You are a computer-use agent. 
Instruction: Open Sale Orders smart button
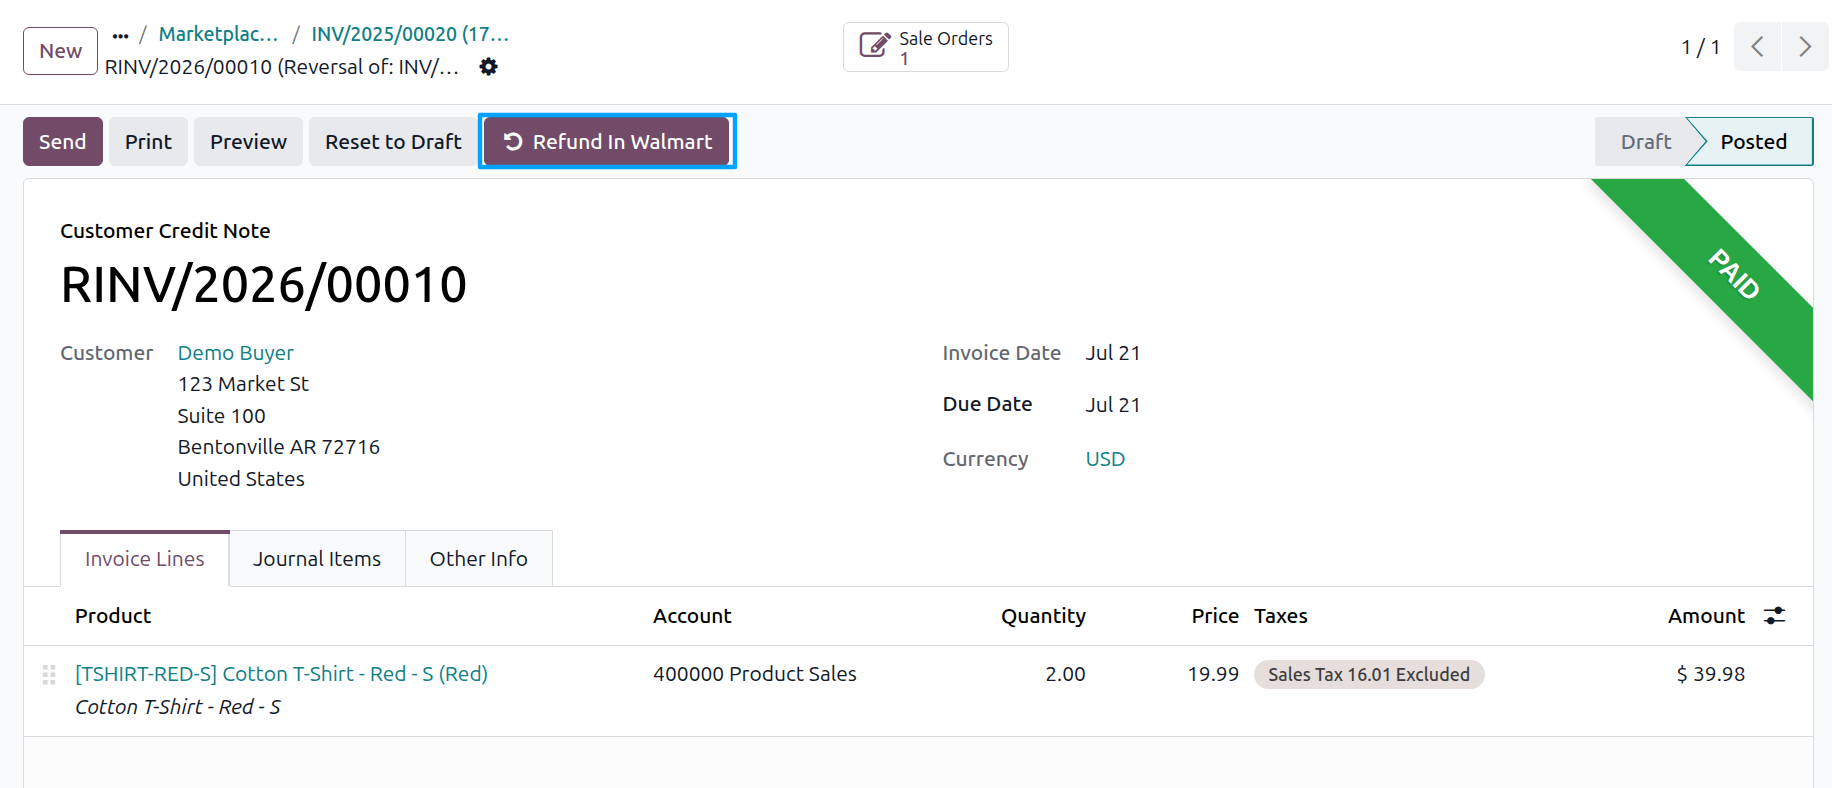point(926,47)
